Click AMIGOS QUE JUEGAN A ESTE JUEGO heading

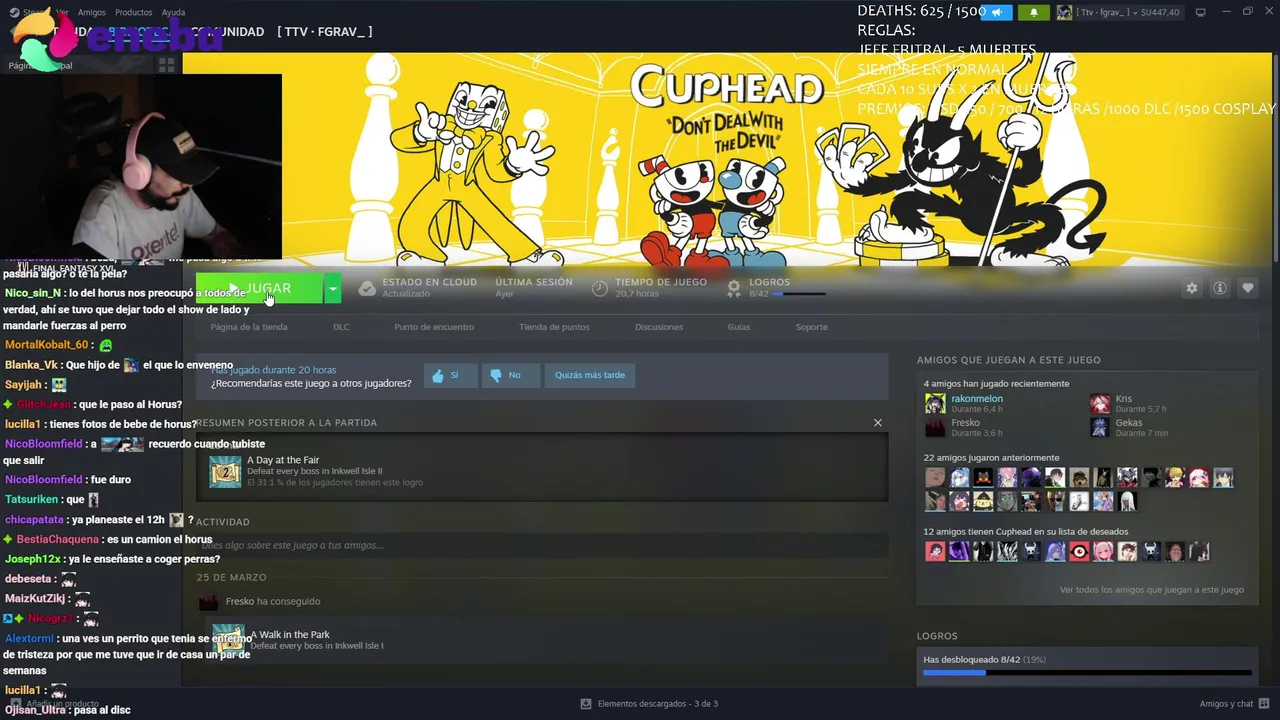tap(1009, 360)
